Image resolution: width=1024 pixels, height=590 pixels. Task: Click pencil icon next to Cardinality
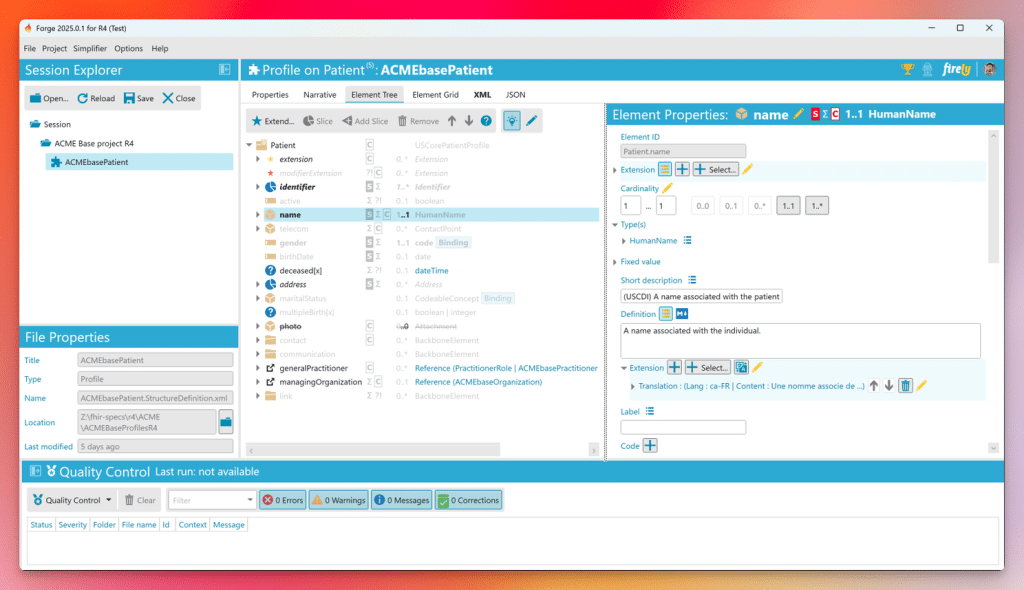pos(667,188)
